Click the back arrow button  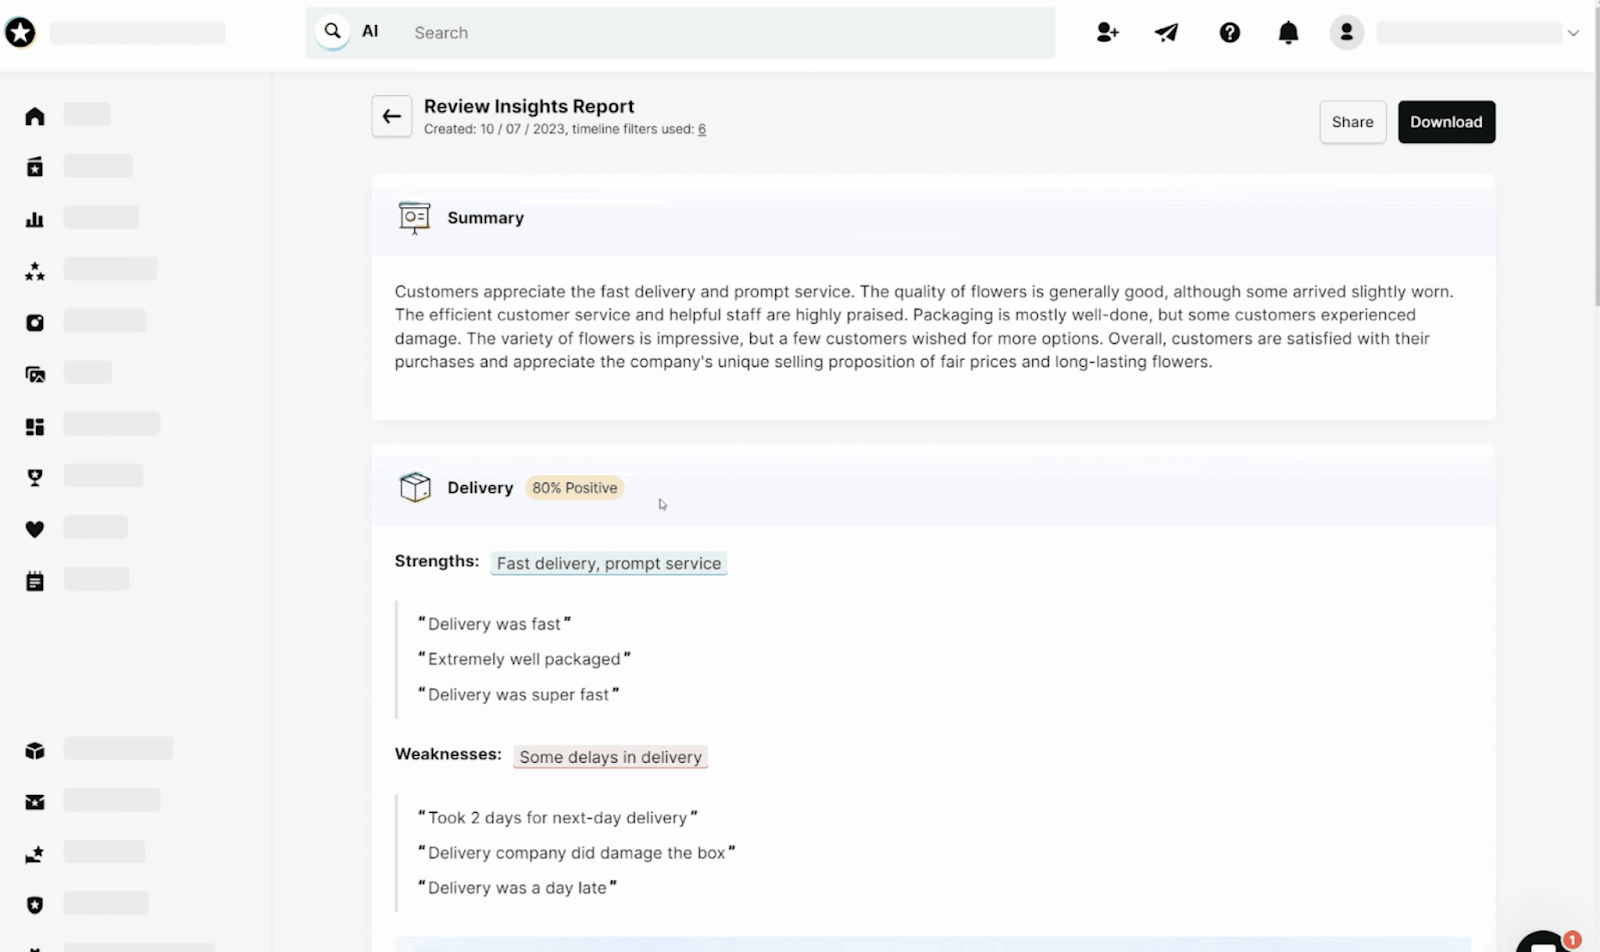392,117
